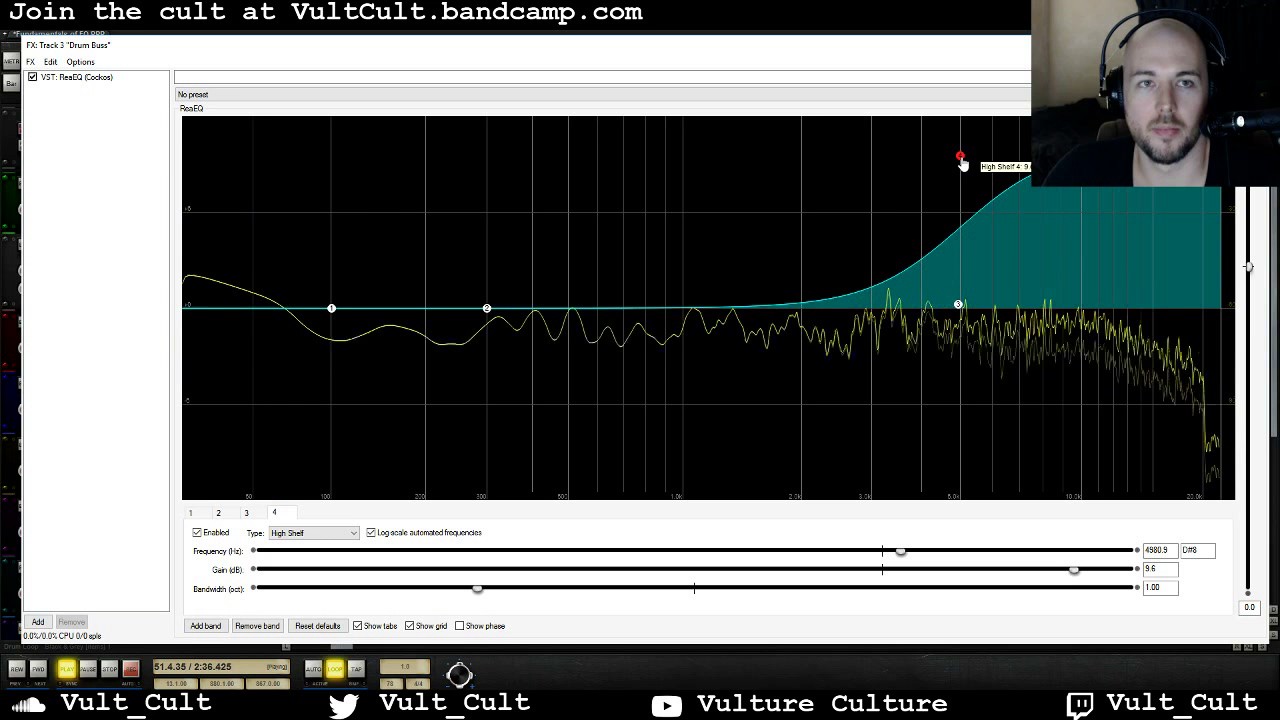This screenshot has width=1280, height=720.
Task: Click the 0.0%/0.0% CPU status text
Action: [62, 636]
